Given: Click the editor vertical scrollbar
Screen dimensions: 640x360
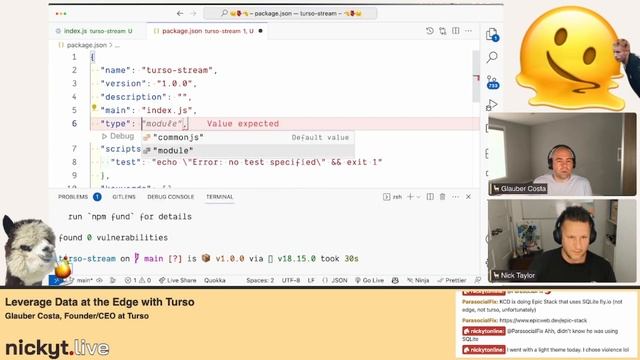Looking at the screenshot, I should (476, 77).
